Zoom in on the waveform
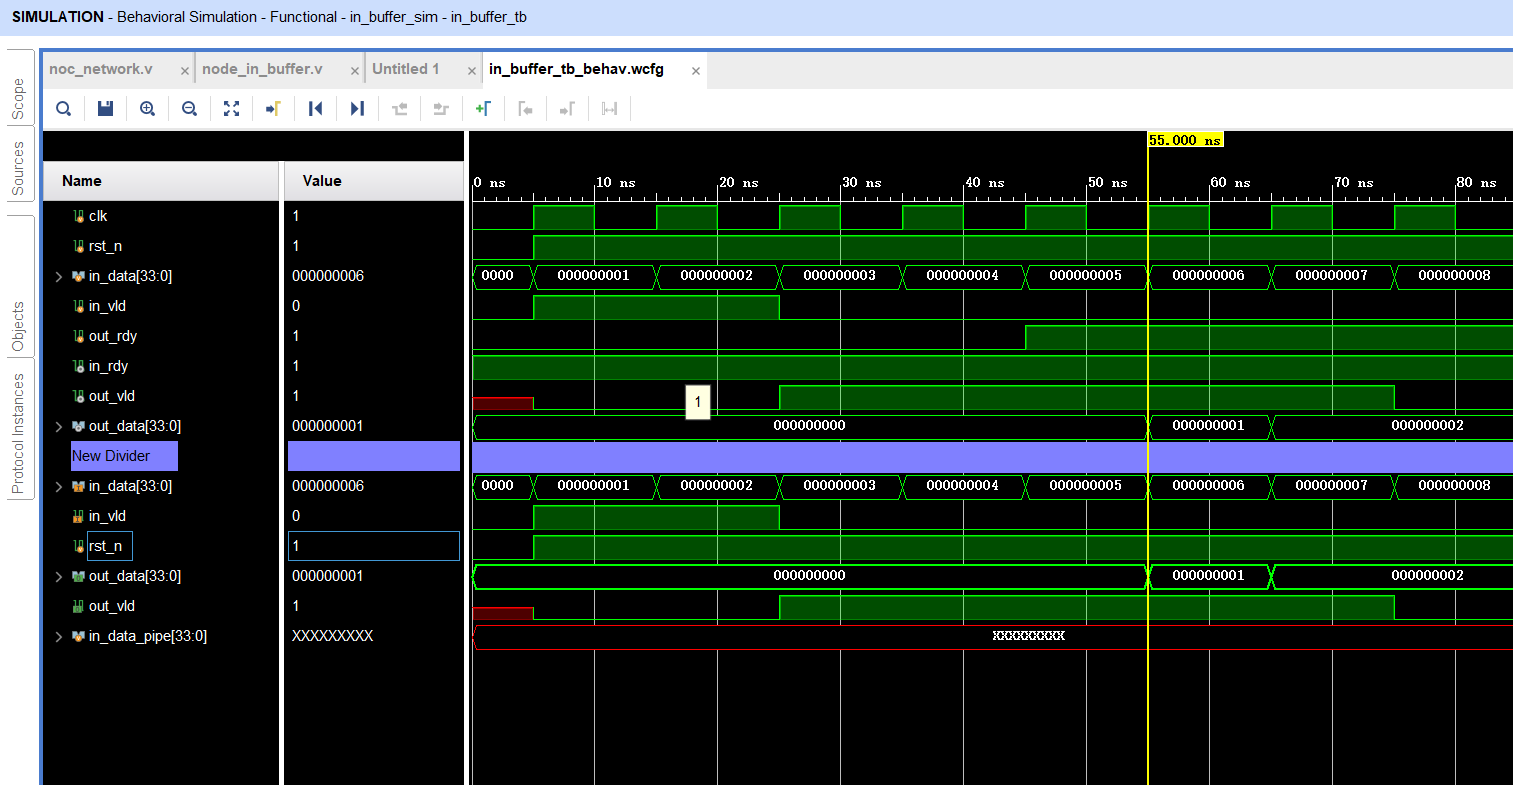This screenshot has height=785, width=1513. 147,108
